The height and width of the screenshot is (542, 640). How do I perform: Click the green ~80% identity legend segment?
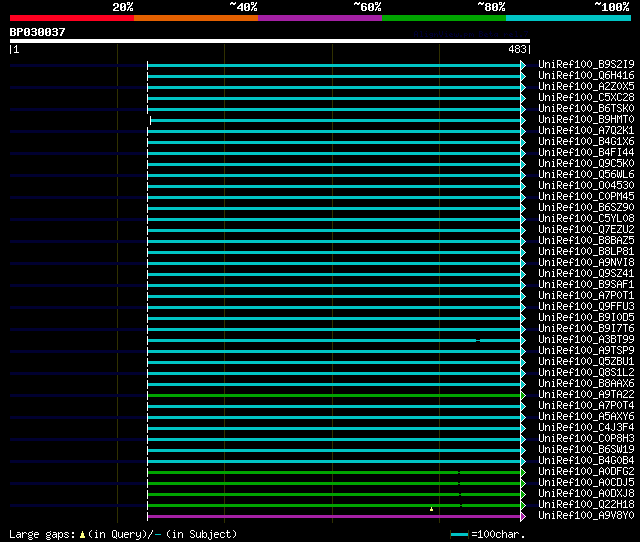444,18
